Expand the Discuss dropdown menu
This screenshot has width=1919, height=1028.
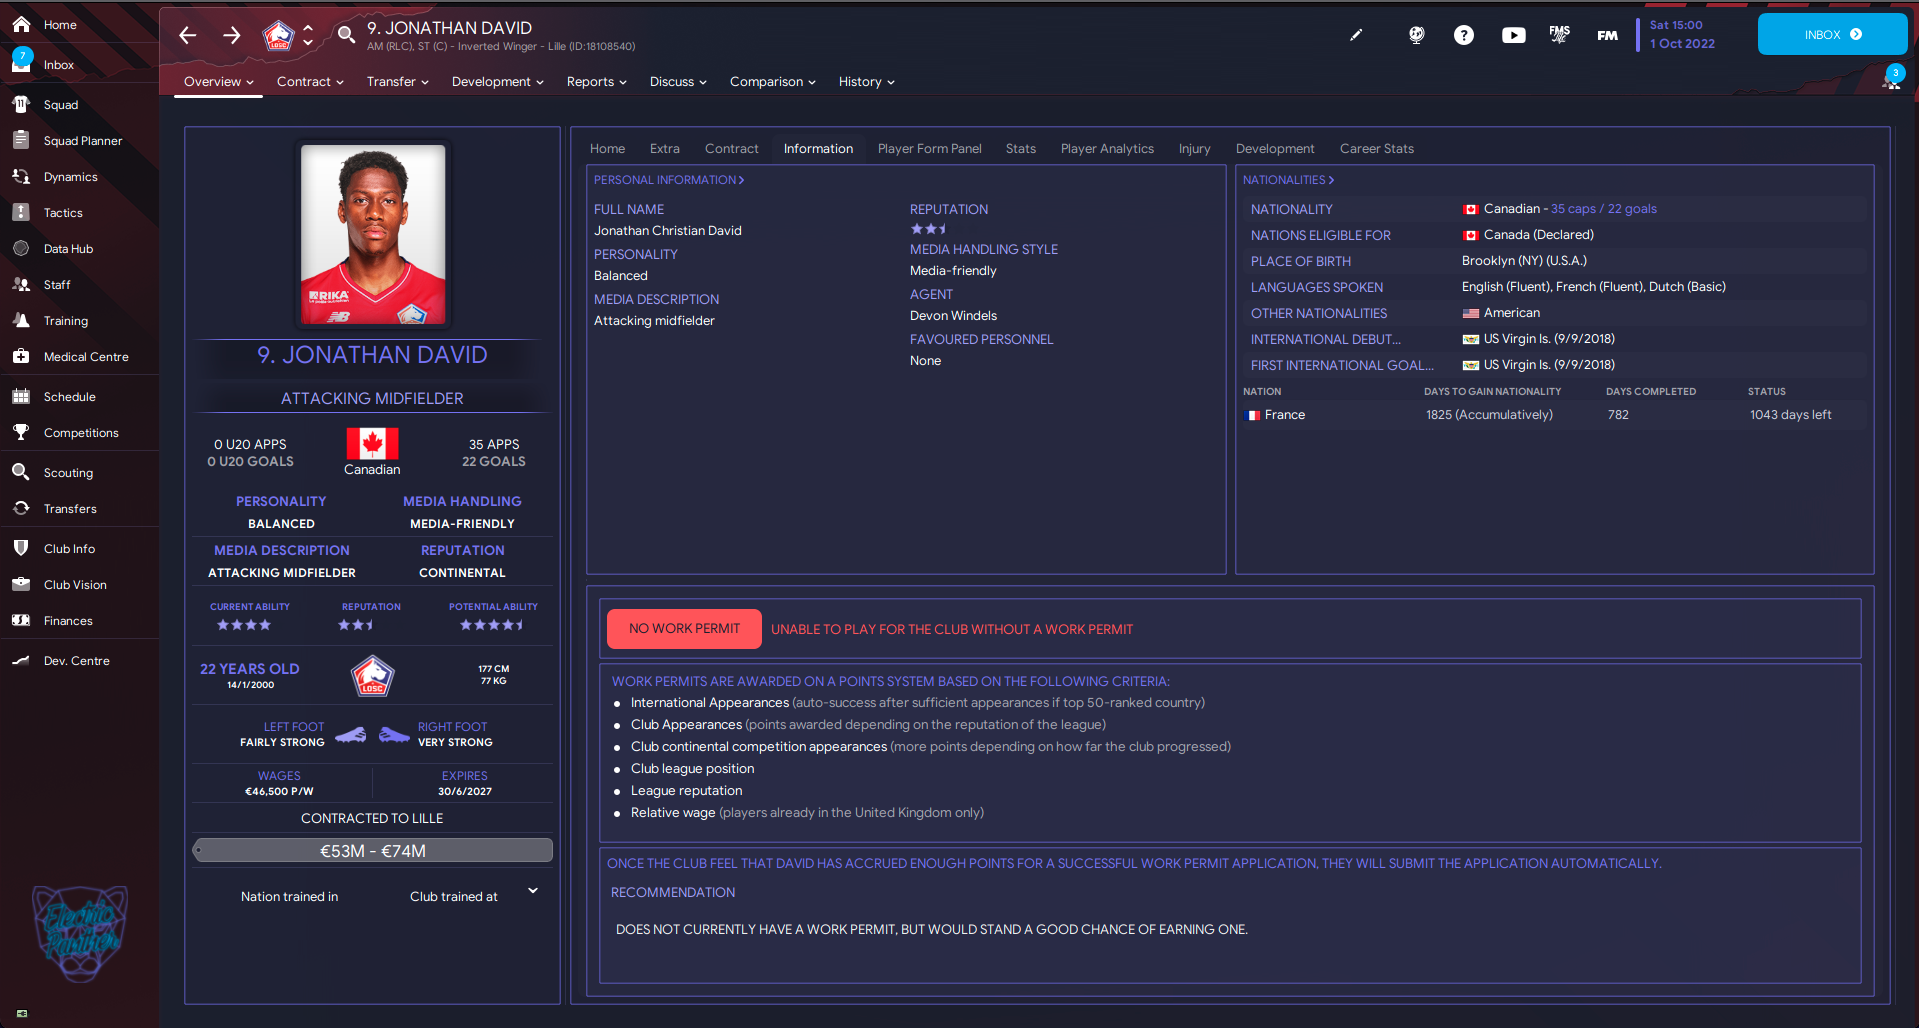(678, 82)
